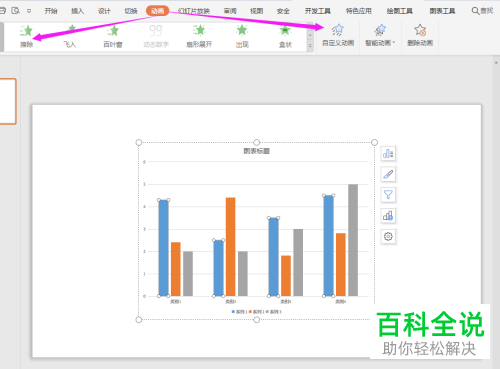The height and width of the screenshot is (369, 500).
Task: Choose the 出现 (Appear) animation
Action: (x=242, y=36)
